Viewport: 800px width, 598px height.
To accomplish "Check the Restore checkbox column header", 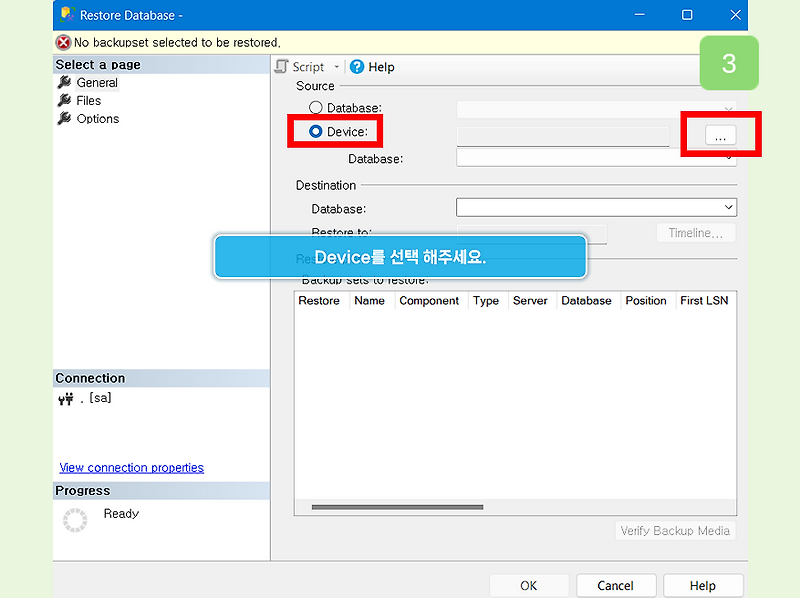I will tap(319, 300).
